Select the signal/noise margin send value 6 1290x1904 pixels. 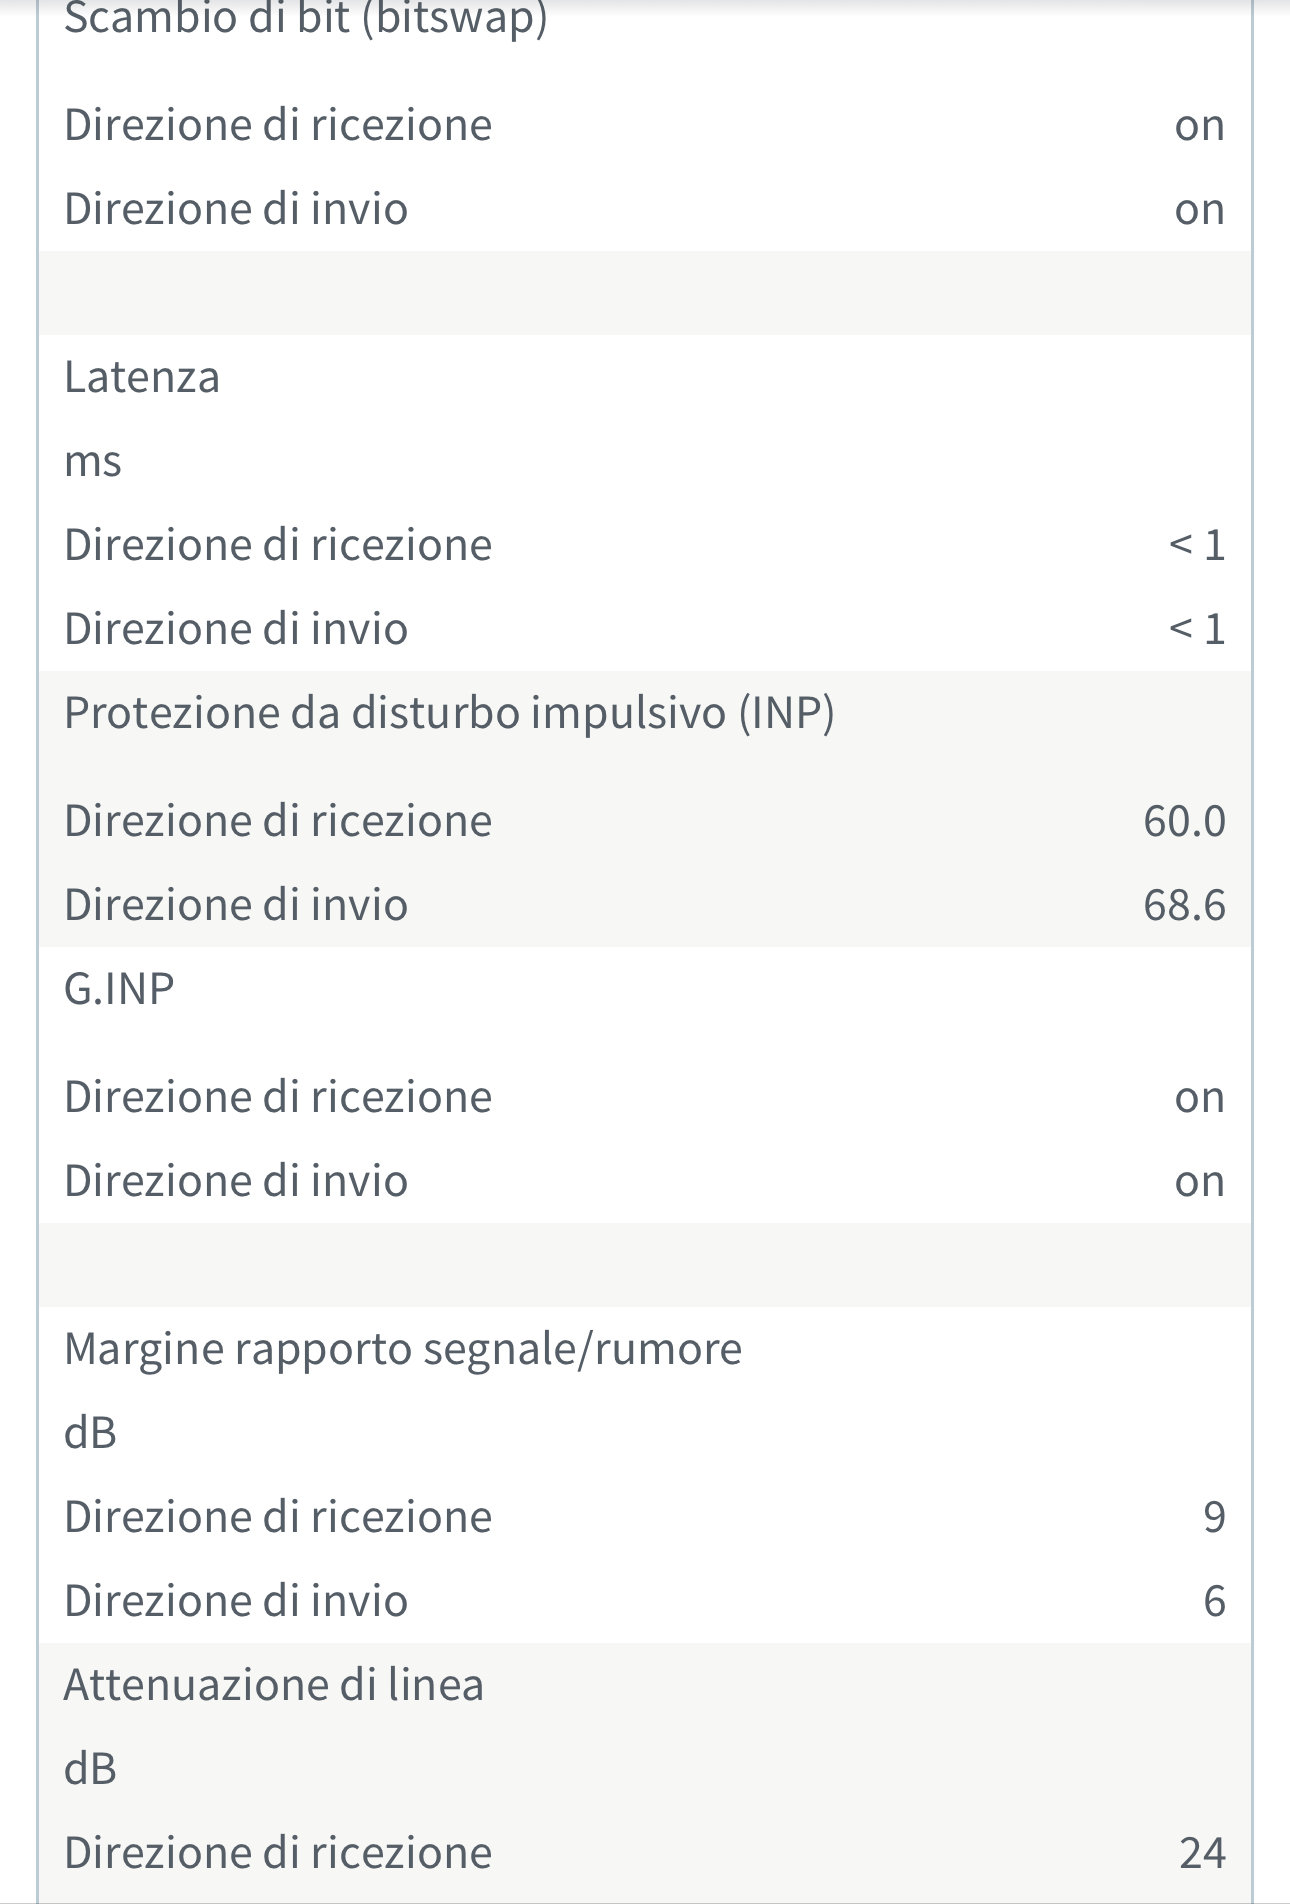point(1213,1602)
